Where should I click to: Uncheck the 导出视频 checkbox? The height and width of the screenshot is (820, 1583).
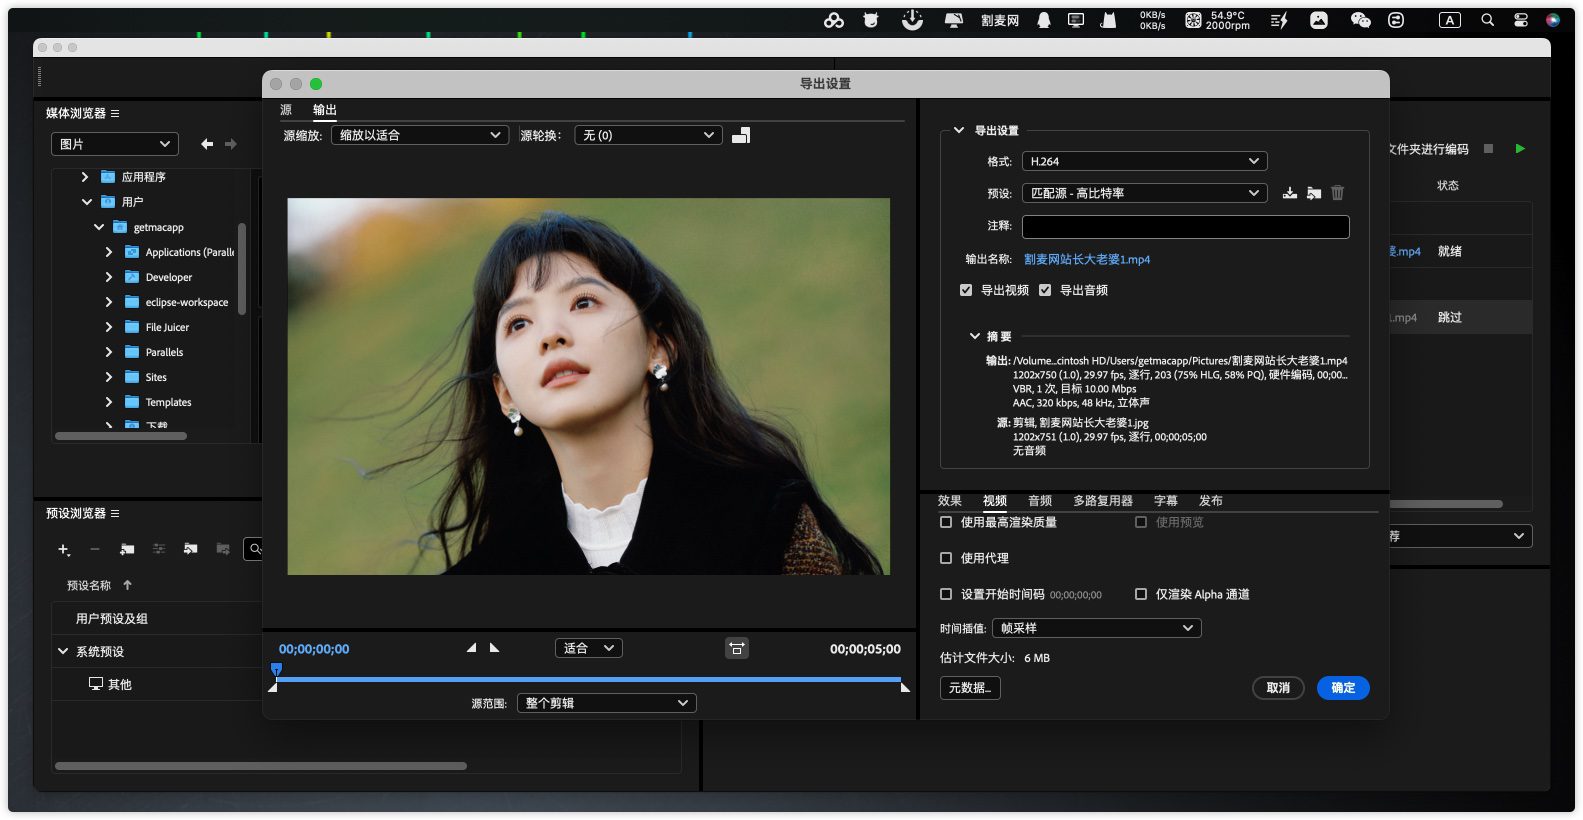pyautogui.click(x=966, y=290)
